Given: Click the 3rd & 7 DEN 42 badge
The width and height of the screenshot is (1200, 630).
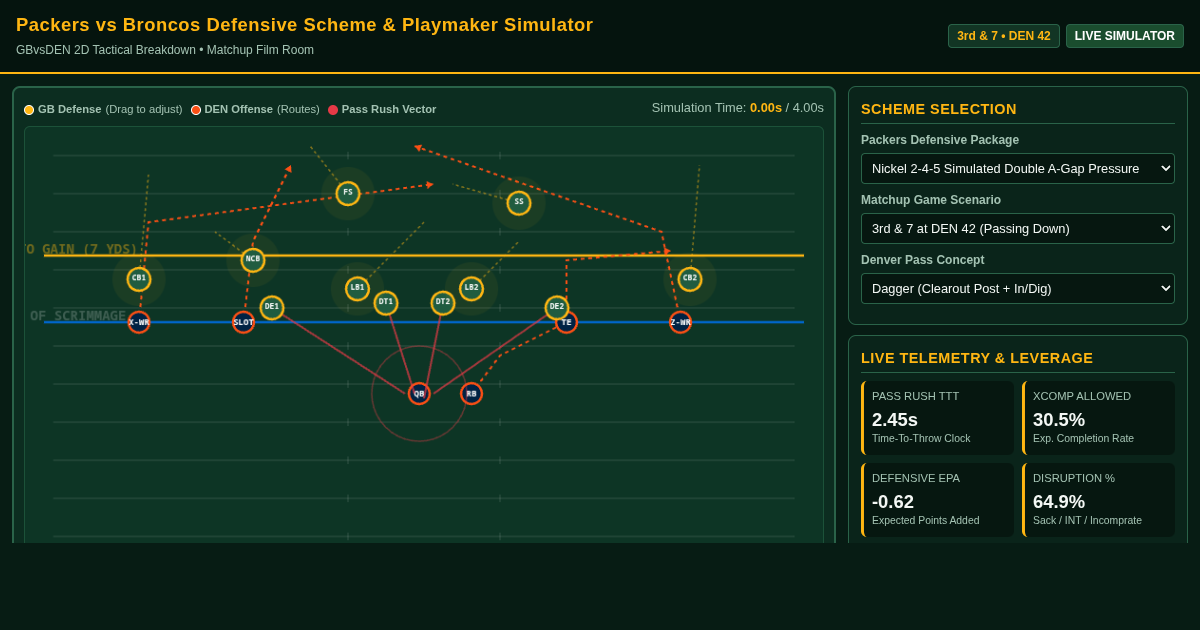Looking at the screenshot, I should coord(1004,36).
